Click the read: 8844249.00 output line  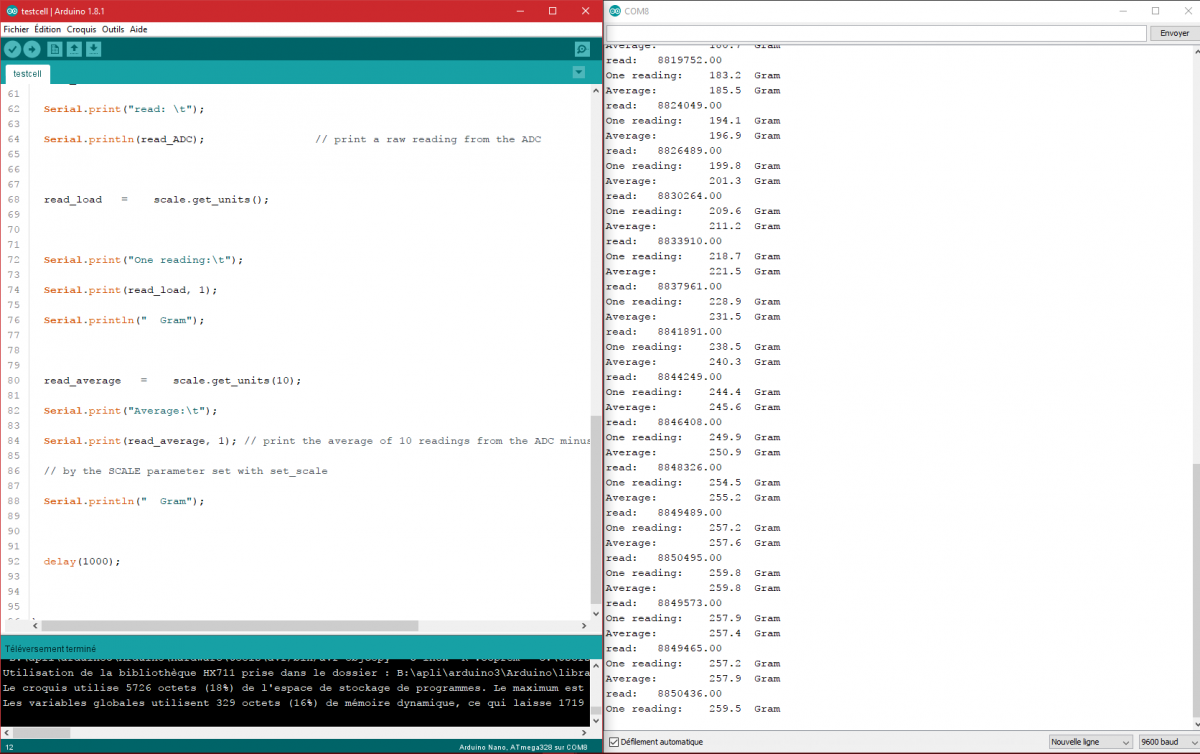(664, 377)
